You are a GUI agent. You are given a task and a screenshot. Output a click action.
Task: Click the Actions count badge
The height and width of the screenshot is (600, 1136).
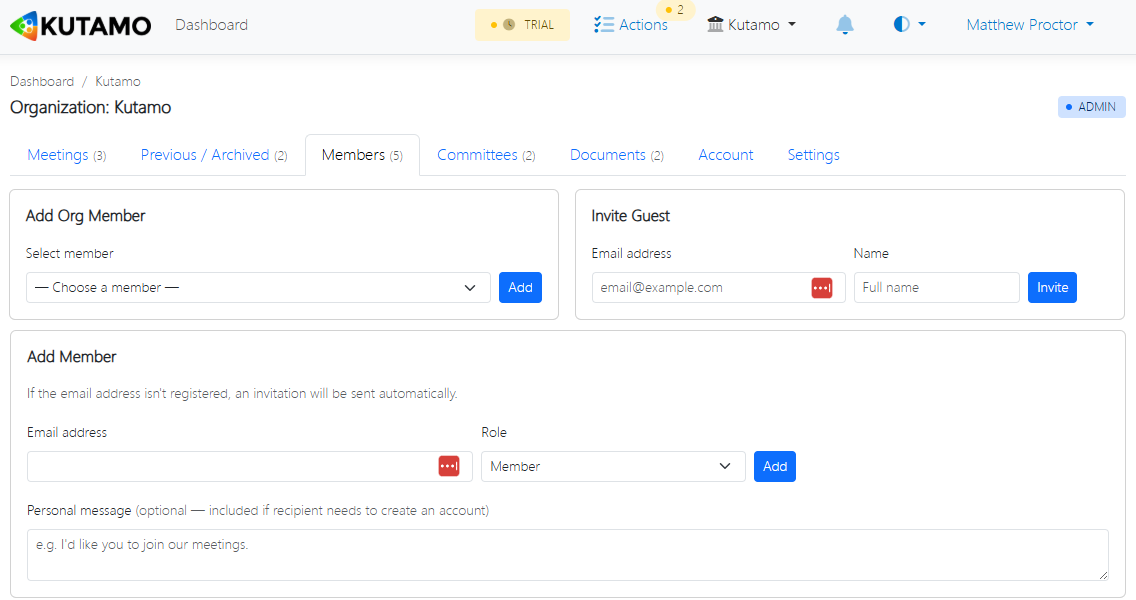(675, 10)
